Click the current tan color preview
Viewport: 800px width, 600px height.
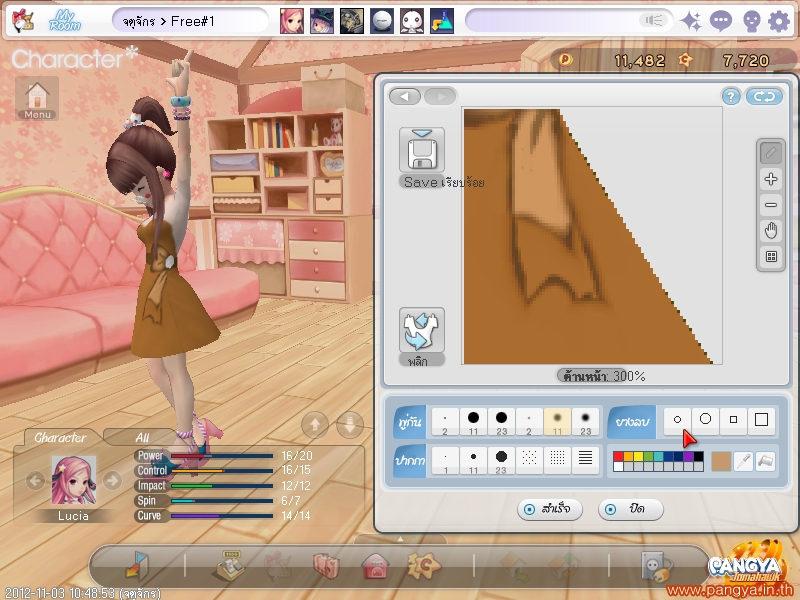point(721,461)
